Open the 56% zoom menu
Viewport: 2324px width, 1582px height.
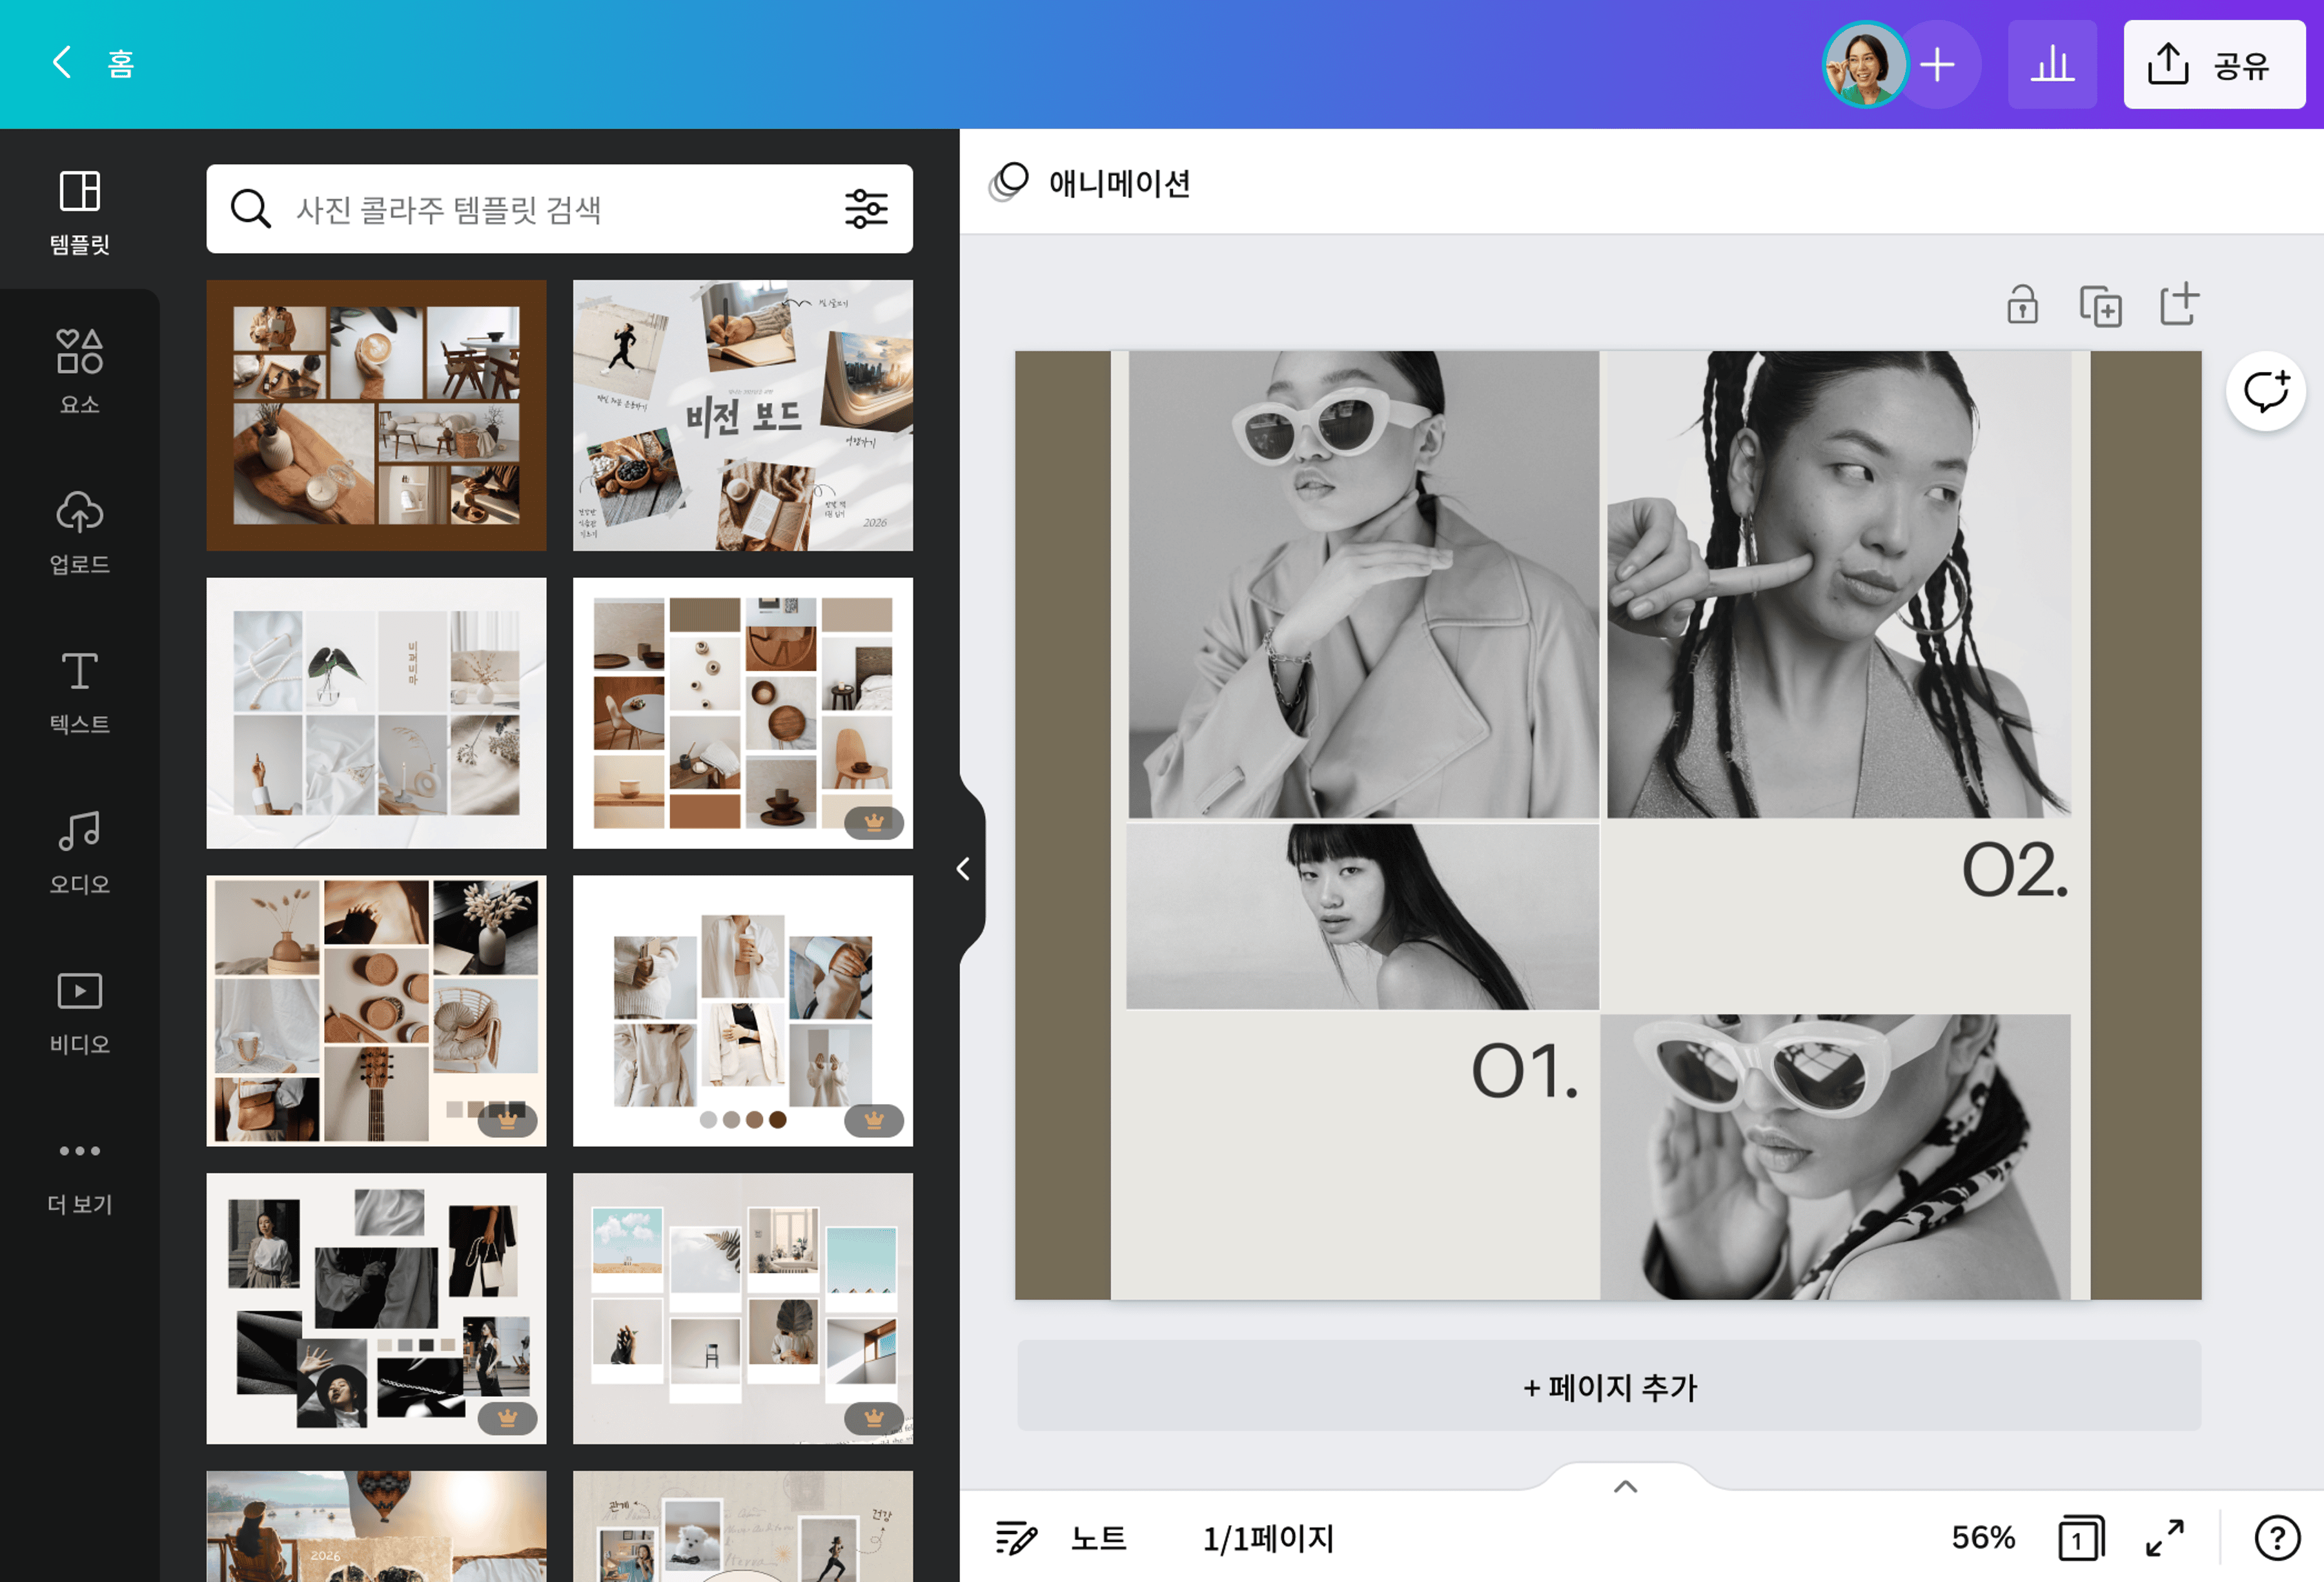point(1983,1538)
